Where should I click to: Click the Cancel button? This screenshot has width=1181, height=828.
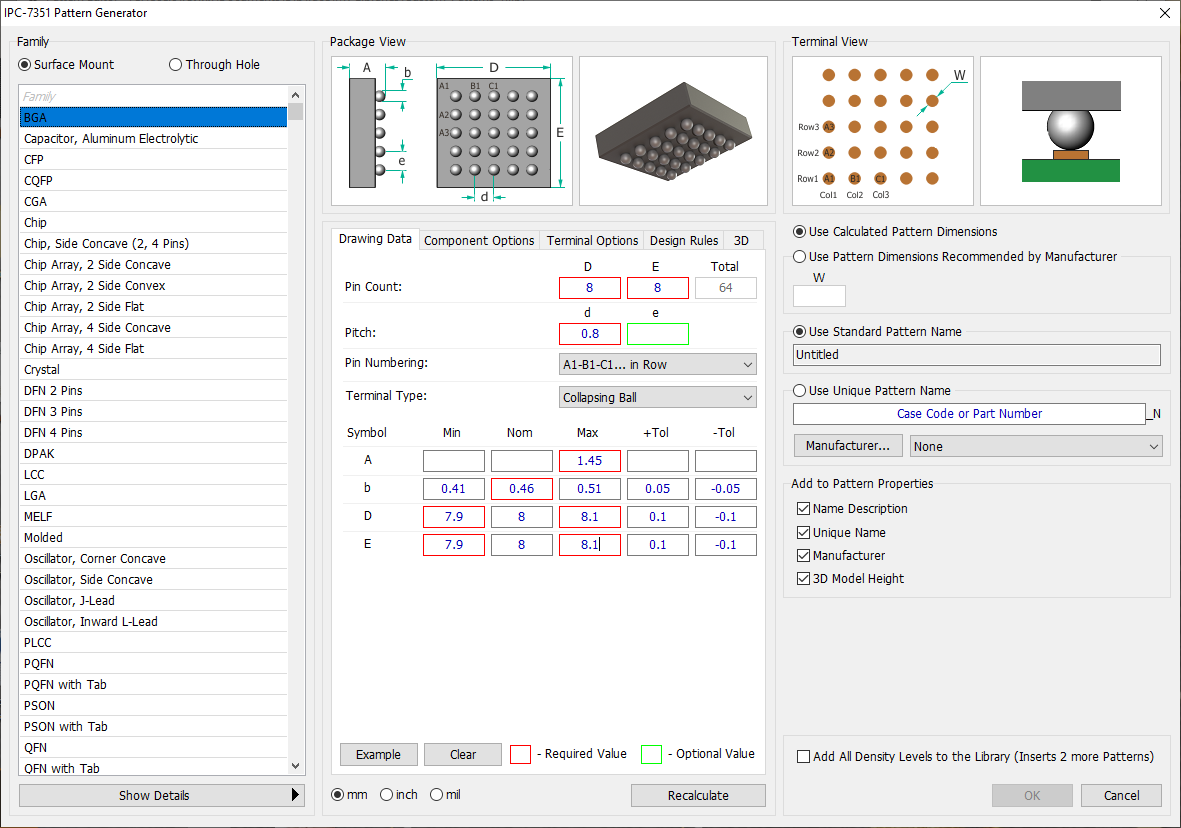coord(1121,796)
